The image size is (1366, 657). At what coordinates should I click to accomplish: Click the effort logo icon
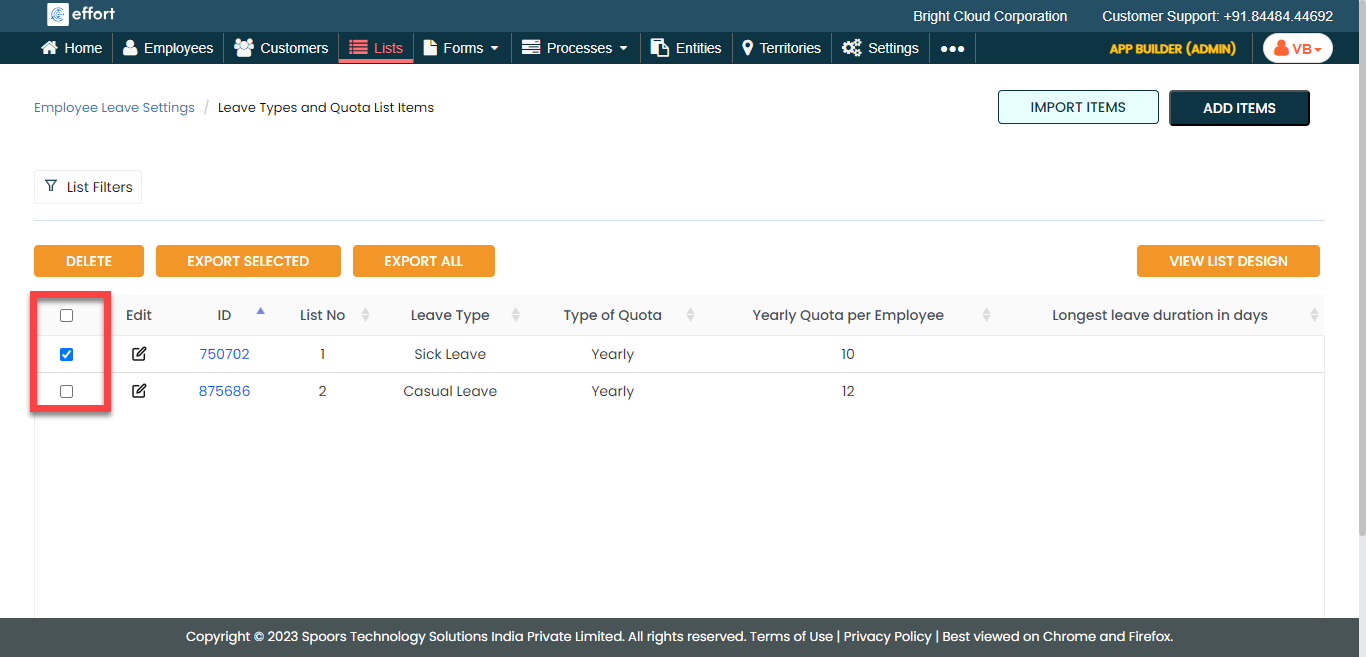tap(58, 15)
